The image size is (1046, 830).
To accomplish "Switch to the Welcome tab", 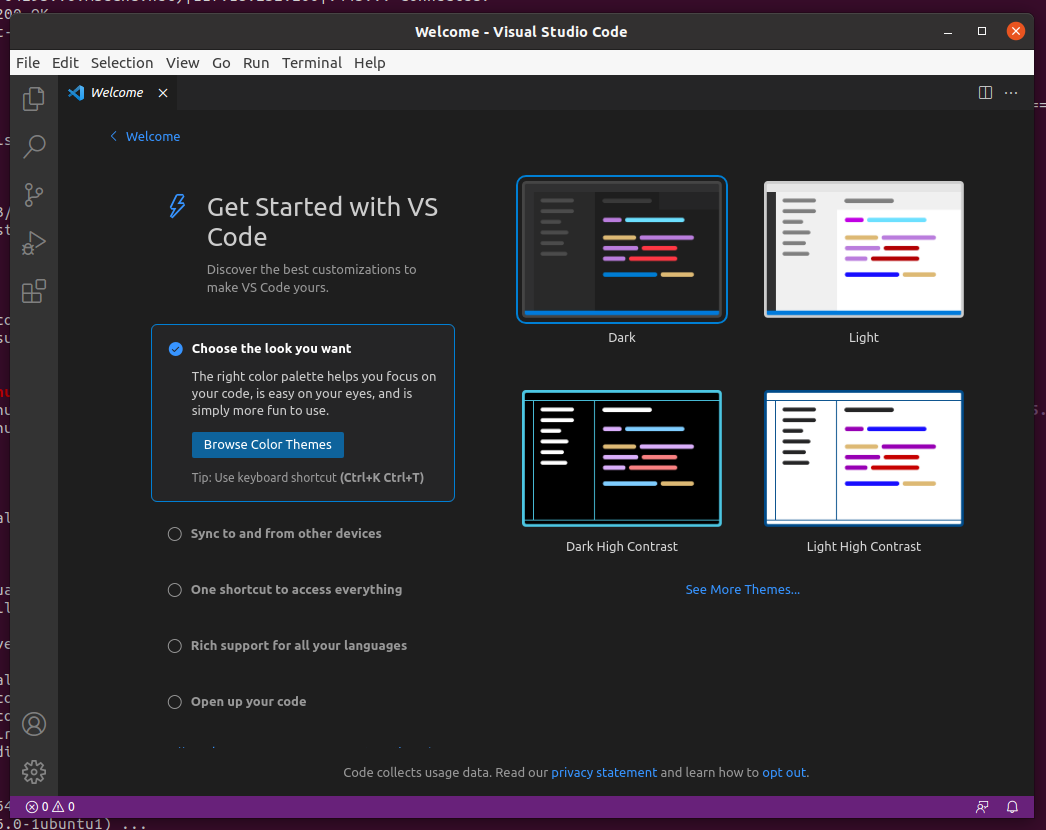I will pyautogui.click(x=117, y=93).
